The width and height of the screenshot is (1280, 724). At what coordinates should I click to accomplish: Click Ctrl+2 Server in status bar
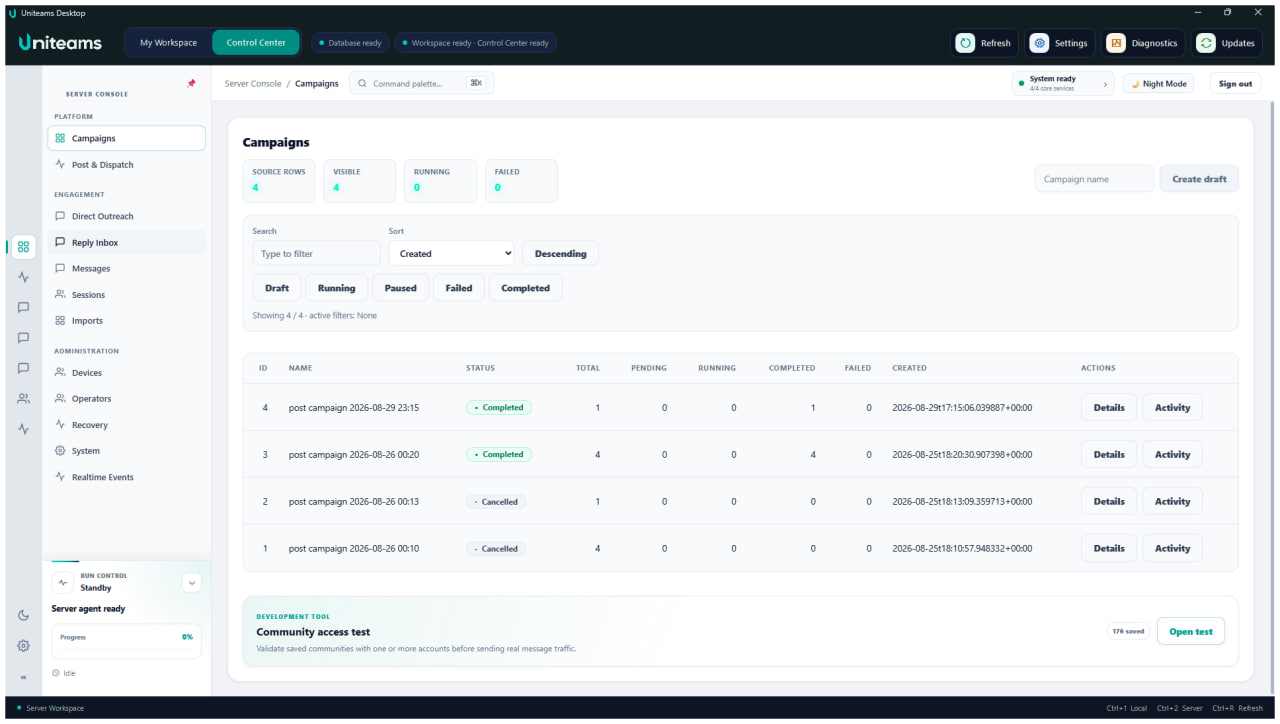[1180, 708]
